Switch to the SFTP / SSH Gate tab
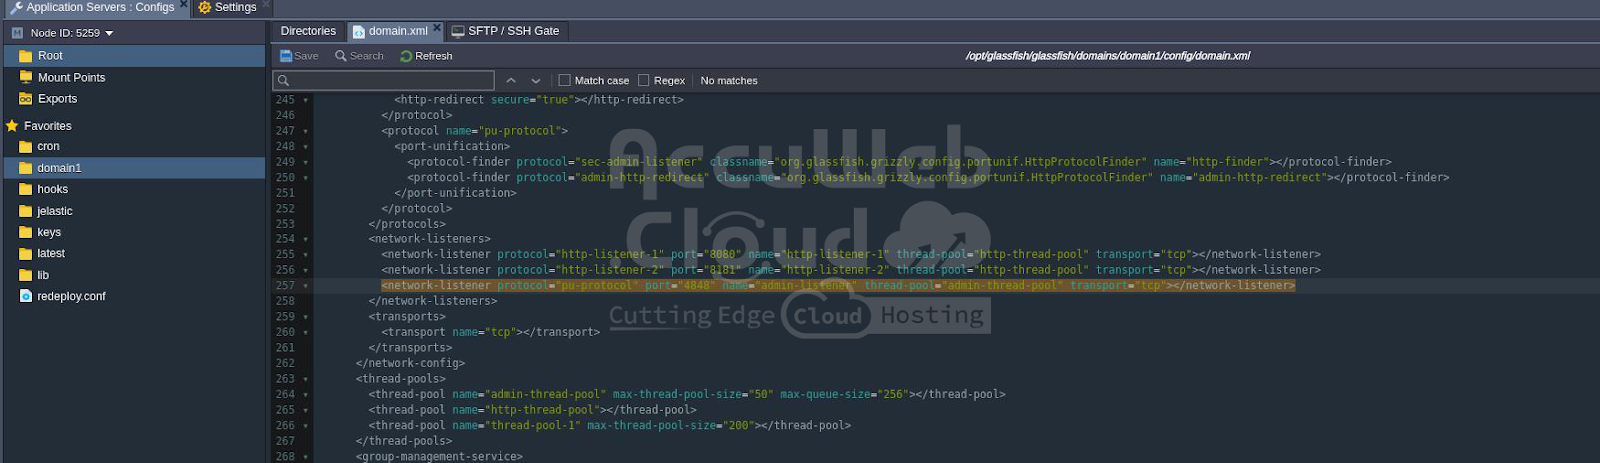 [x=505, y=31]
